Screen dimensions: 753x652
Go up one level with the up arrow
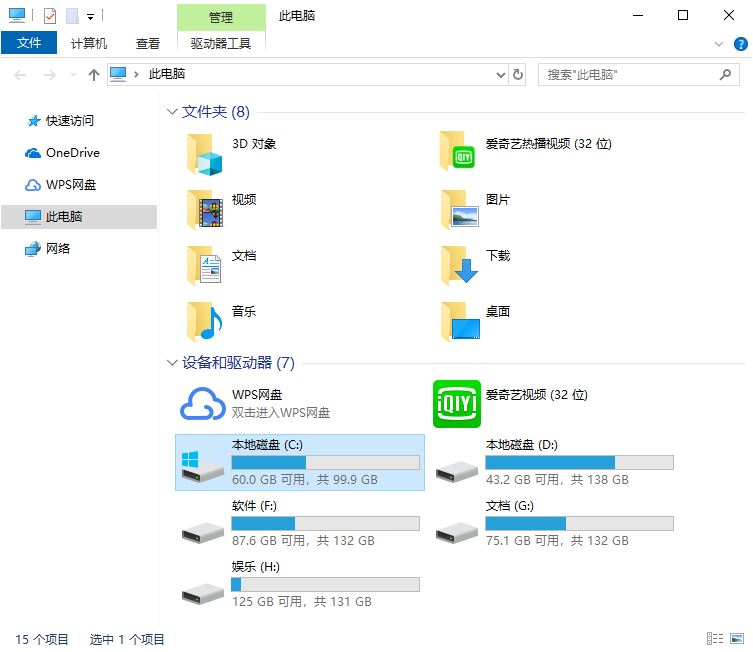(x=94, y=75)
